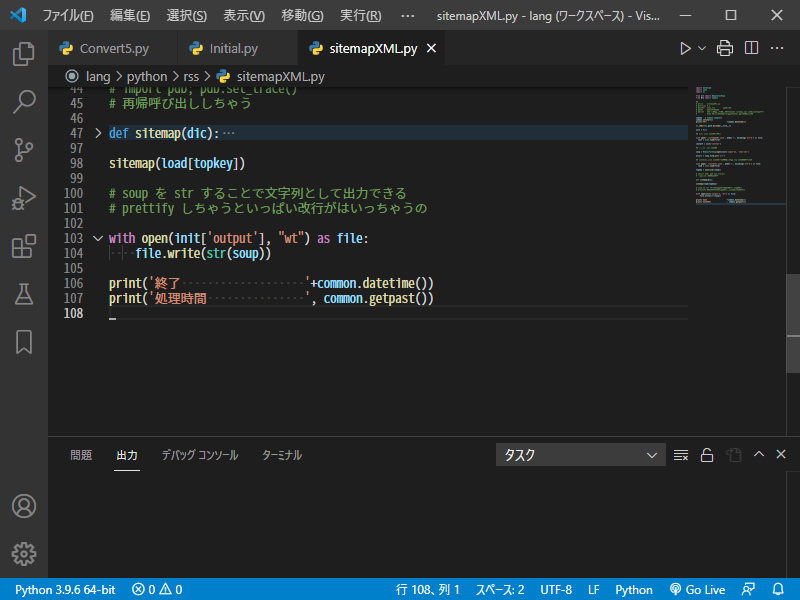Screen dimensions: 800x600
Task: Clear the output panel with list icon
Action: pos(681,455)
